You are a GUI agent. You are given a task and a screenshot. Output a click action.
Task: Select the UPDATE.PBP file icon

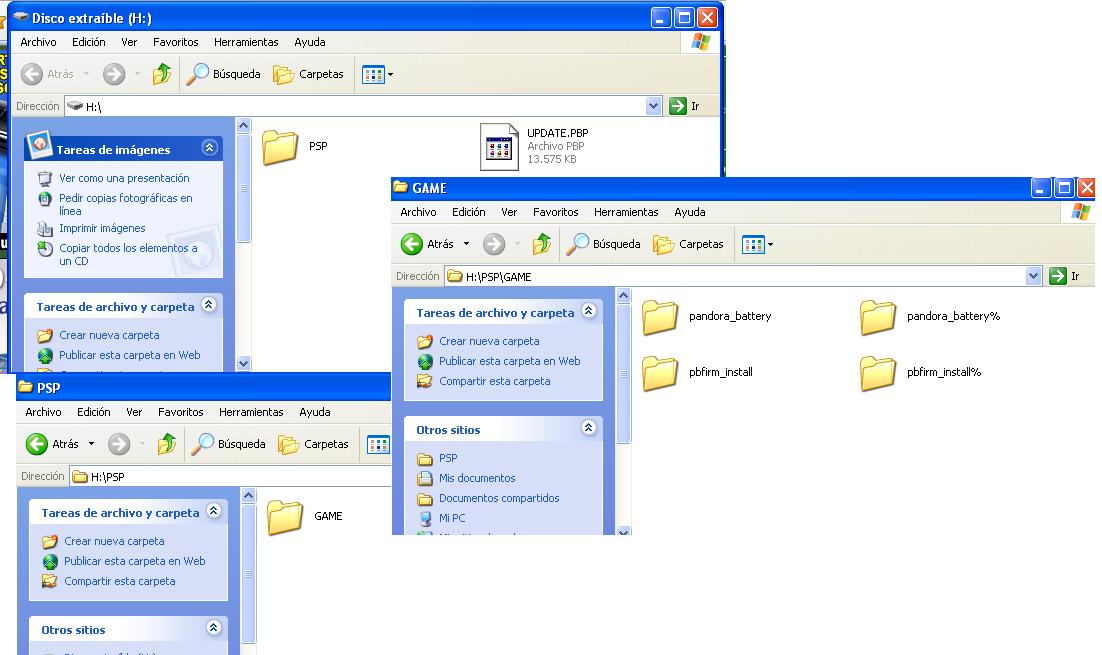(499, 146)
